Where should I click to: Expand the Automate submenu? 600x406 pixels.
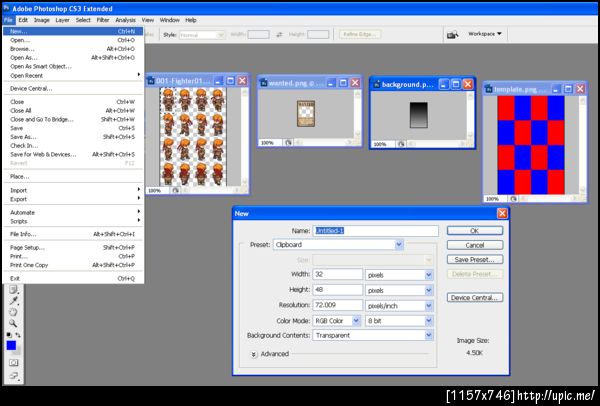click(73, 212)
